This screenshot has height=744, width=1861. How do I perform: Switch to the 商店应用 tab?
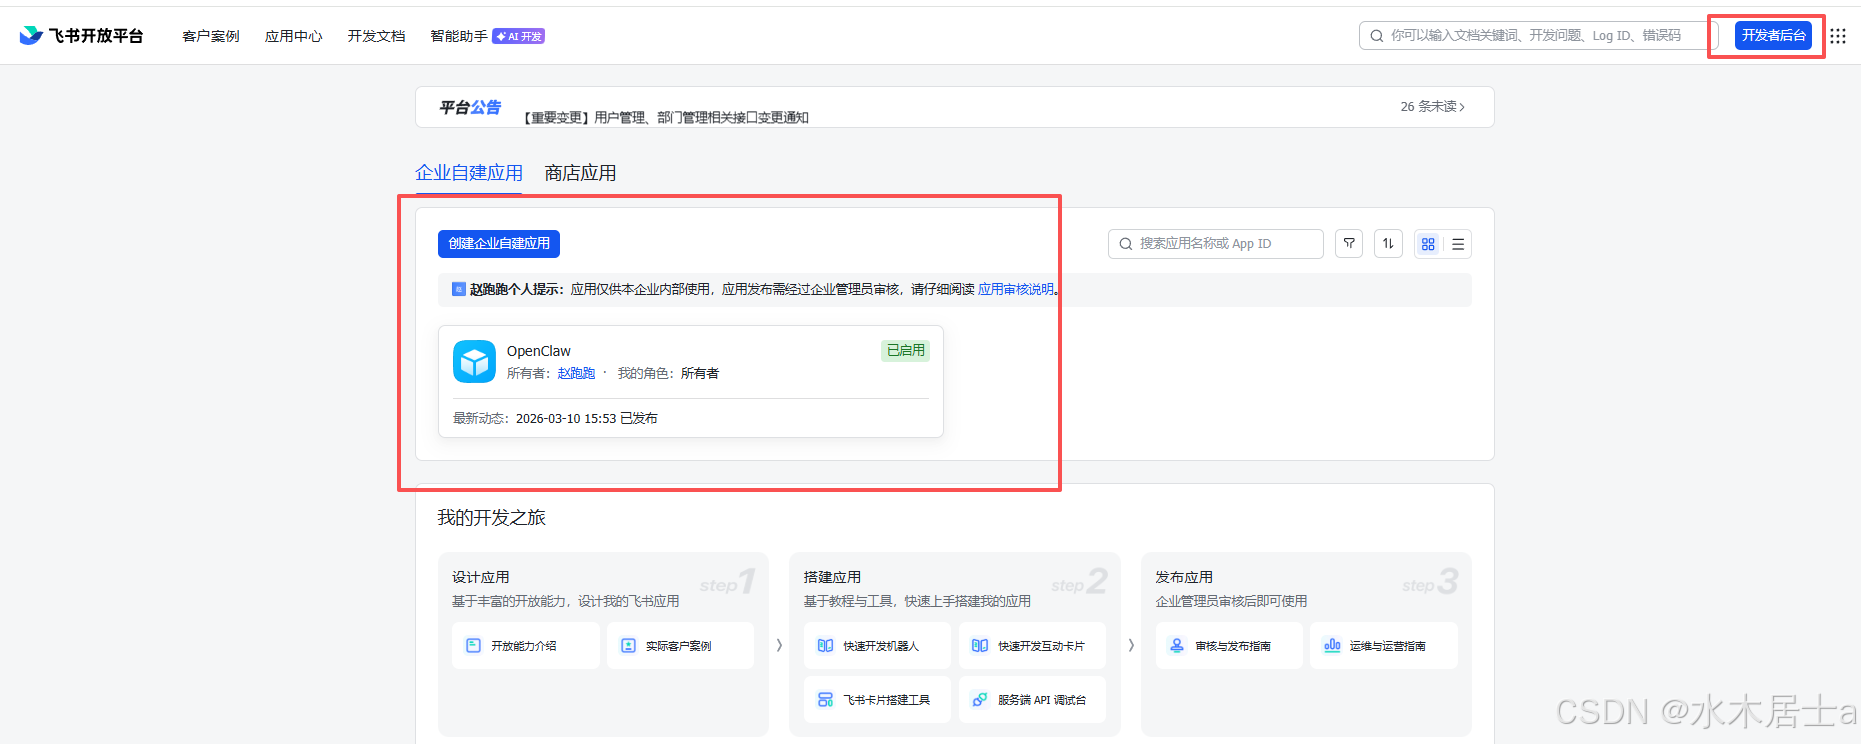coord(580,173)
